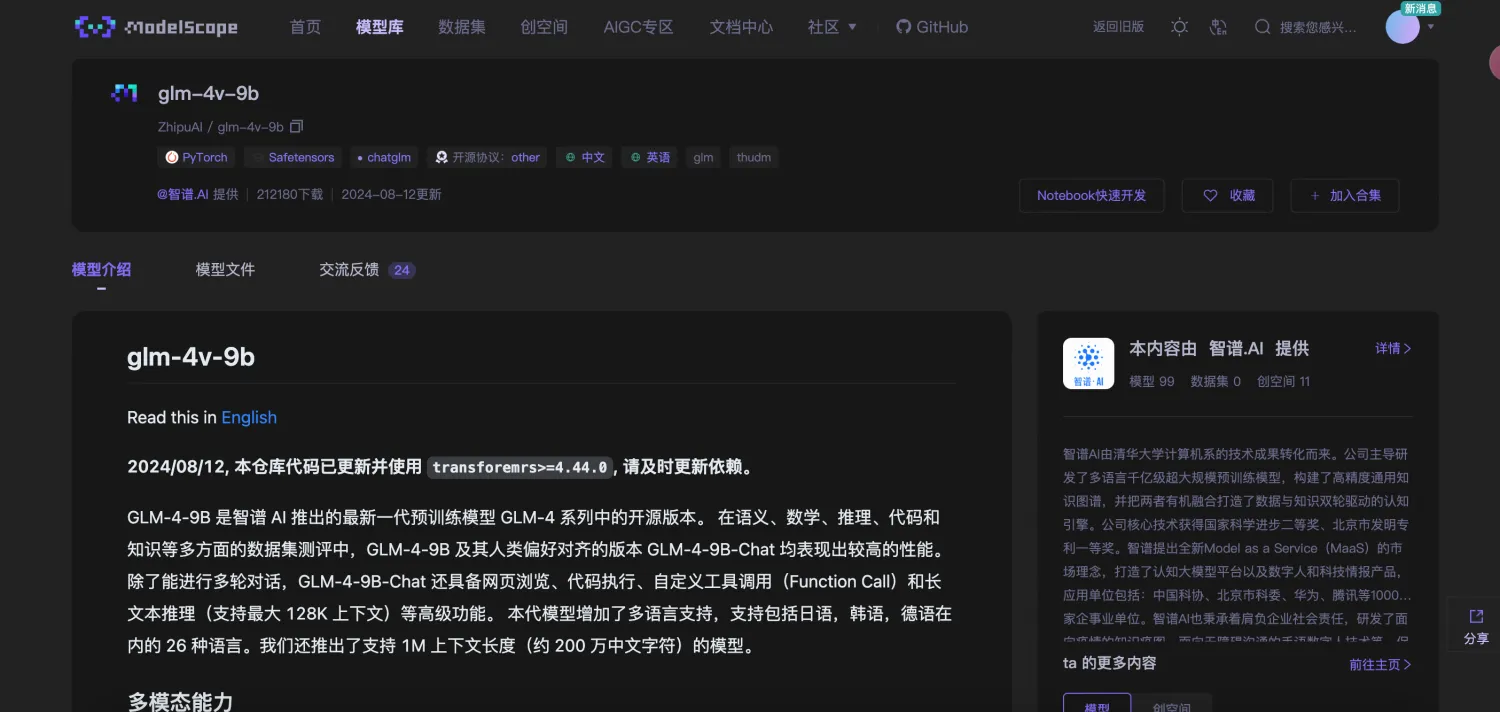Select the glm tag
This screenshot has width=1500, height=712.
coord(703,157)
